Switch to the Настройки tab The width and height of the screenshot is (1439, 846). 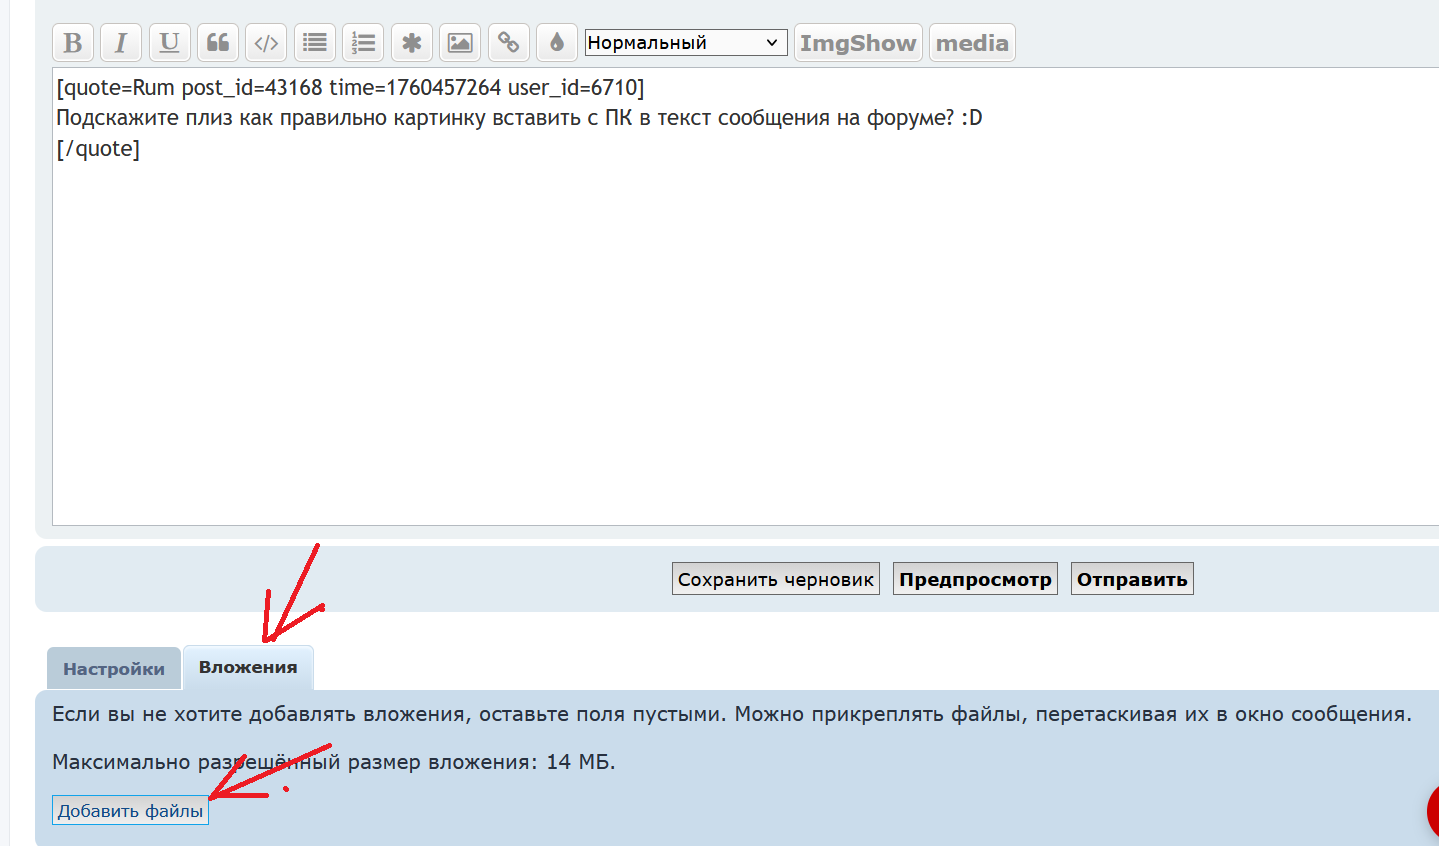(x=114, y=669)
